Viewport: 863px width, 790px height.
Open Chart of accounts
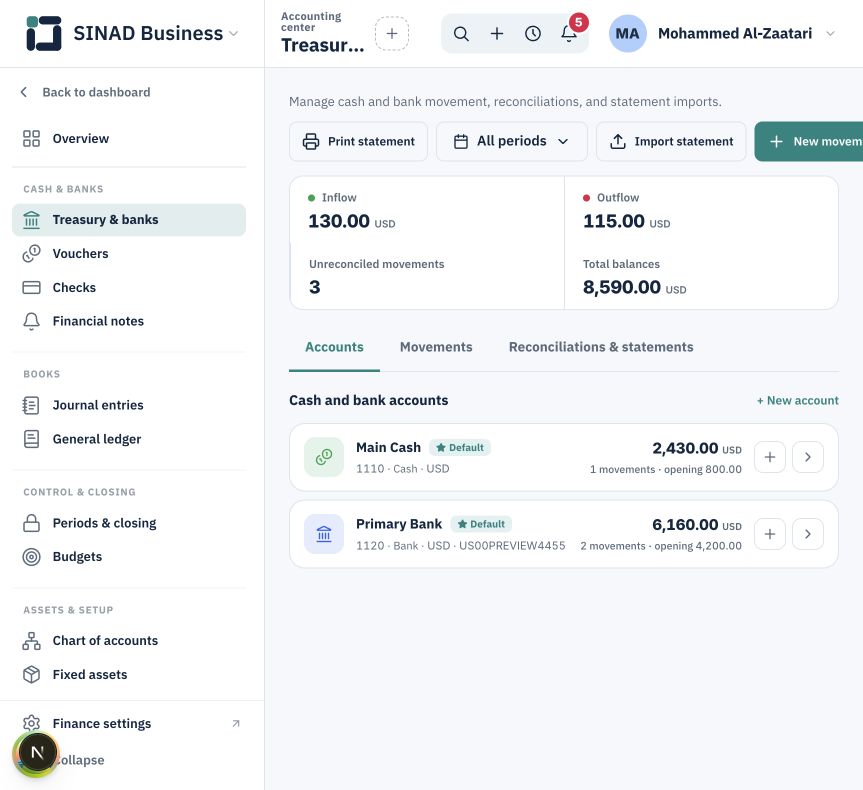pyautogui.click(x=129, y=641)
